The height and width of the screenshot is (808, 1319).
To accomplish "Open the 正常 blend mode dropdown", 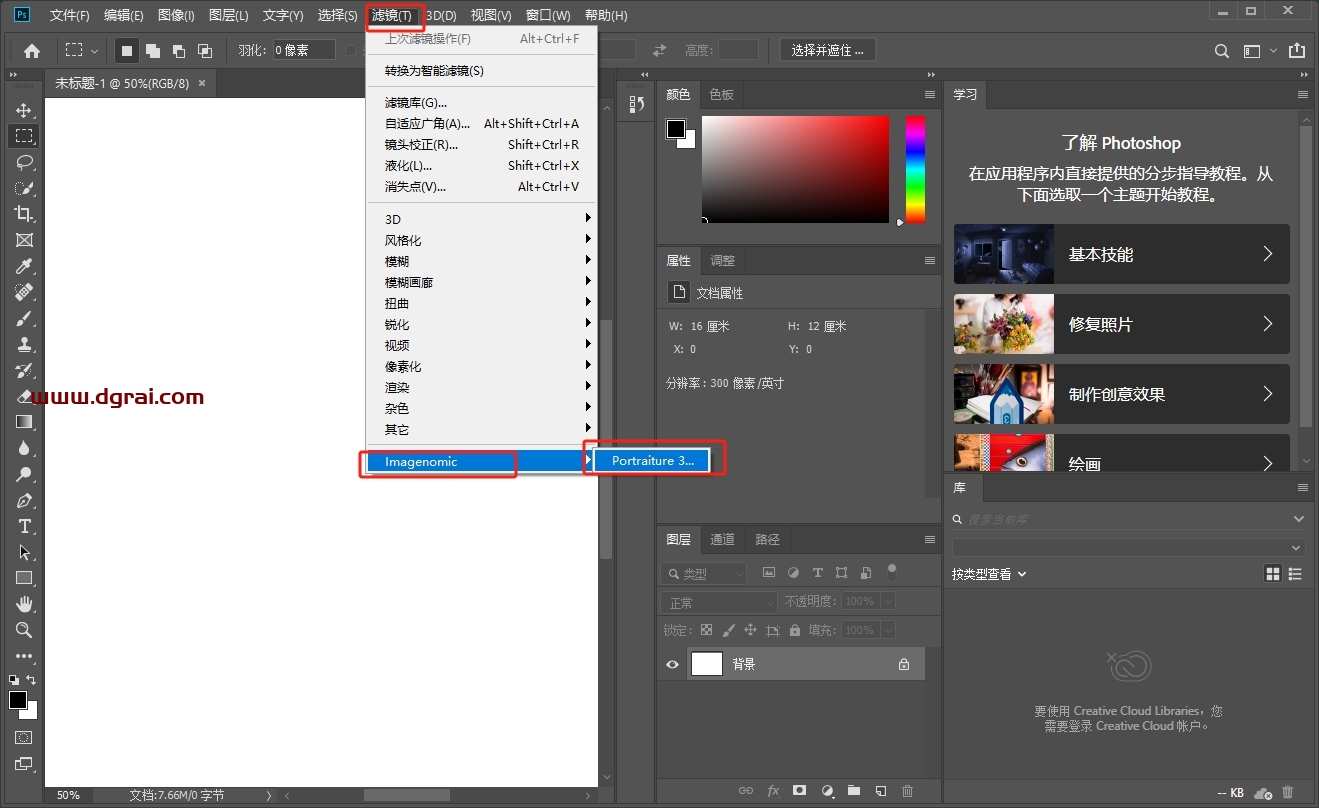I will pos(719,603).
